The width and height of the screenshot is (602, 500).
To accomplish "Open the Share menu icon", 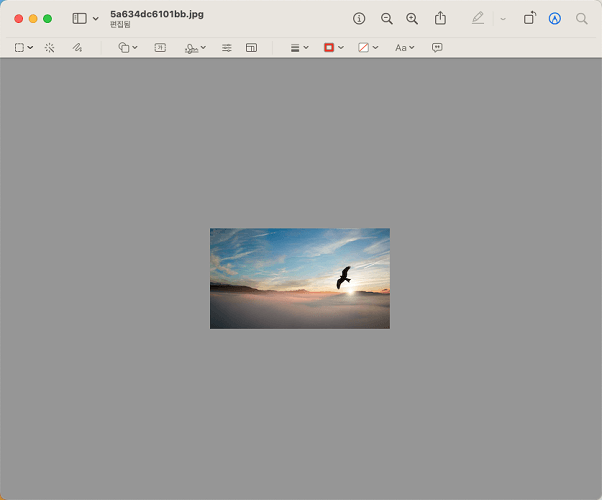I will tap(440, 19).
